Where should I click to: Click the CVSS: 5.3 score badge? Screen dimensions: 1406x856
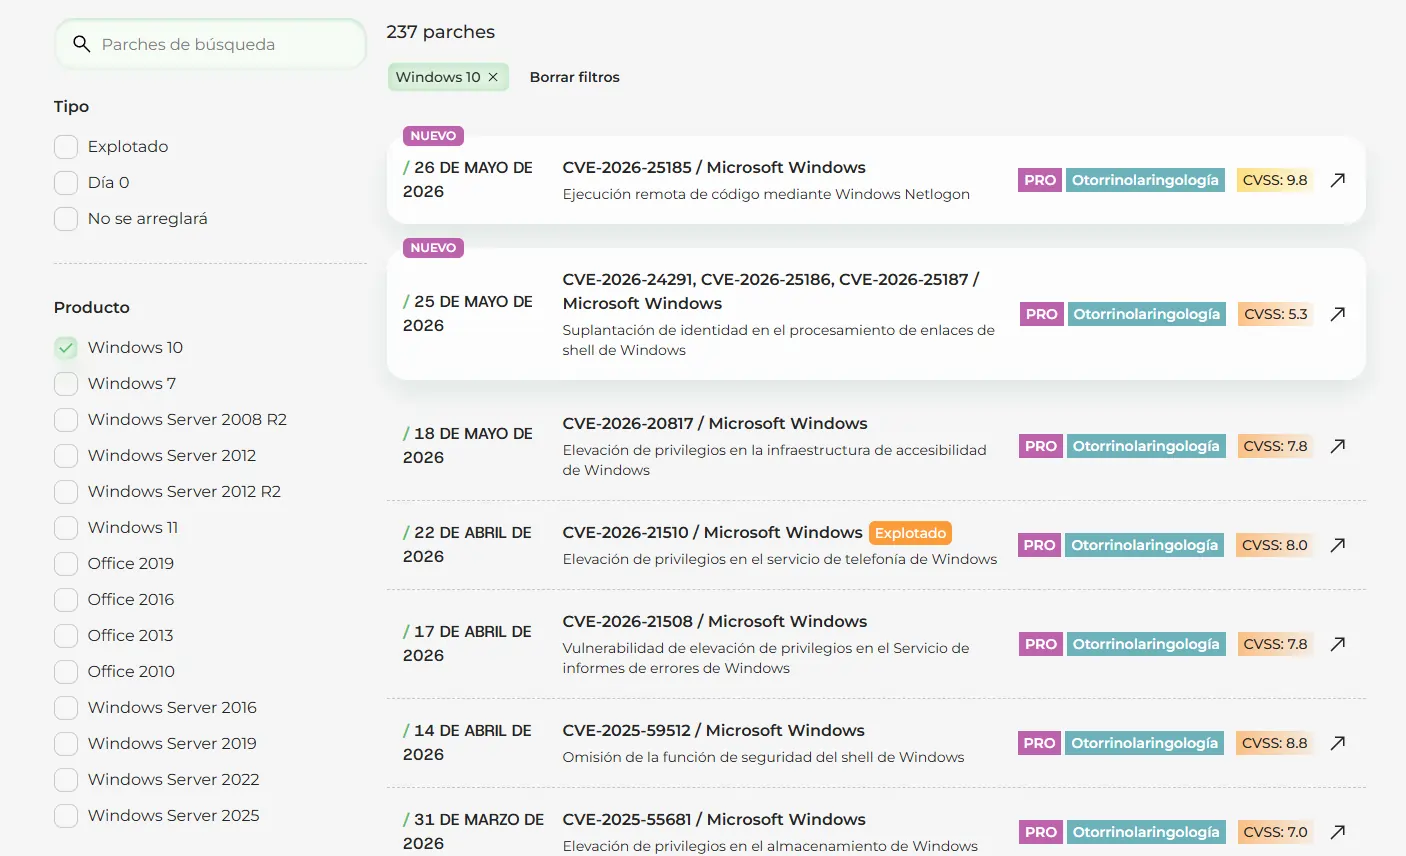click(1275, 314)
